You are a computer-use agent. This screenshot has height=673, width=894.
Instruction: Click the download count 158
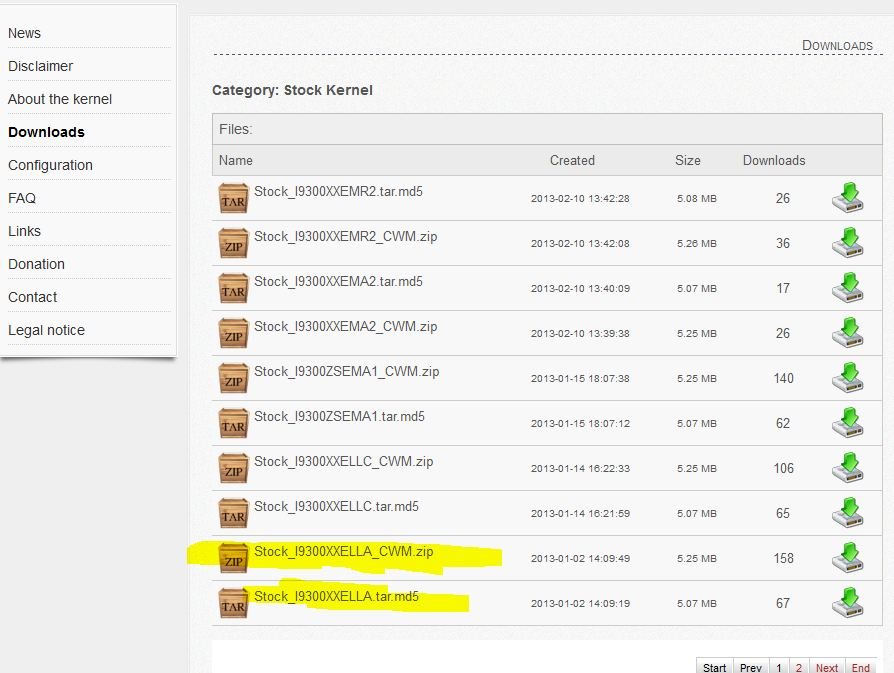coord(783,558)
